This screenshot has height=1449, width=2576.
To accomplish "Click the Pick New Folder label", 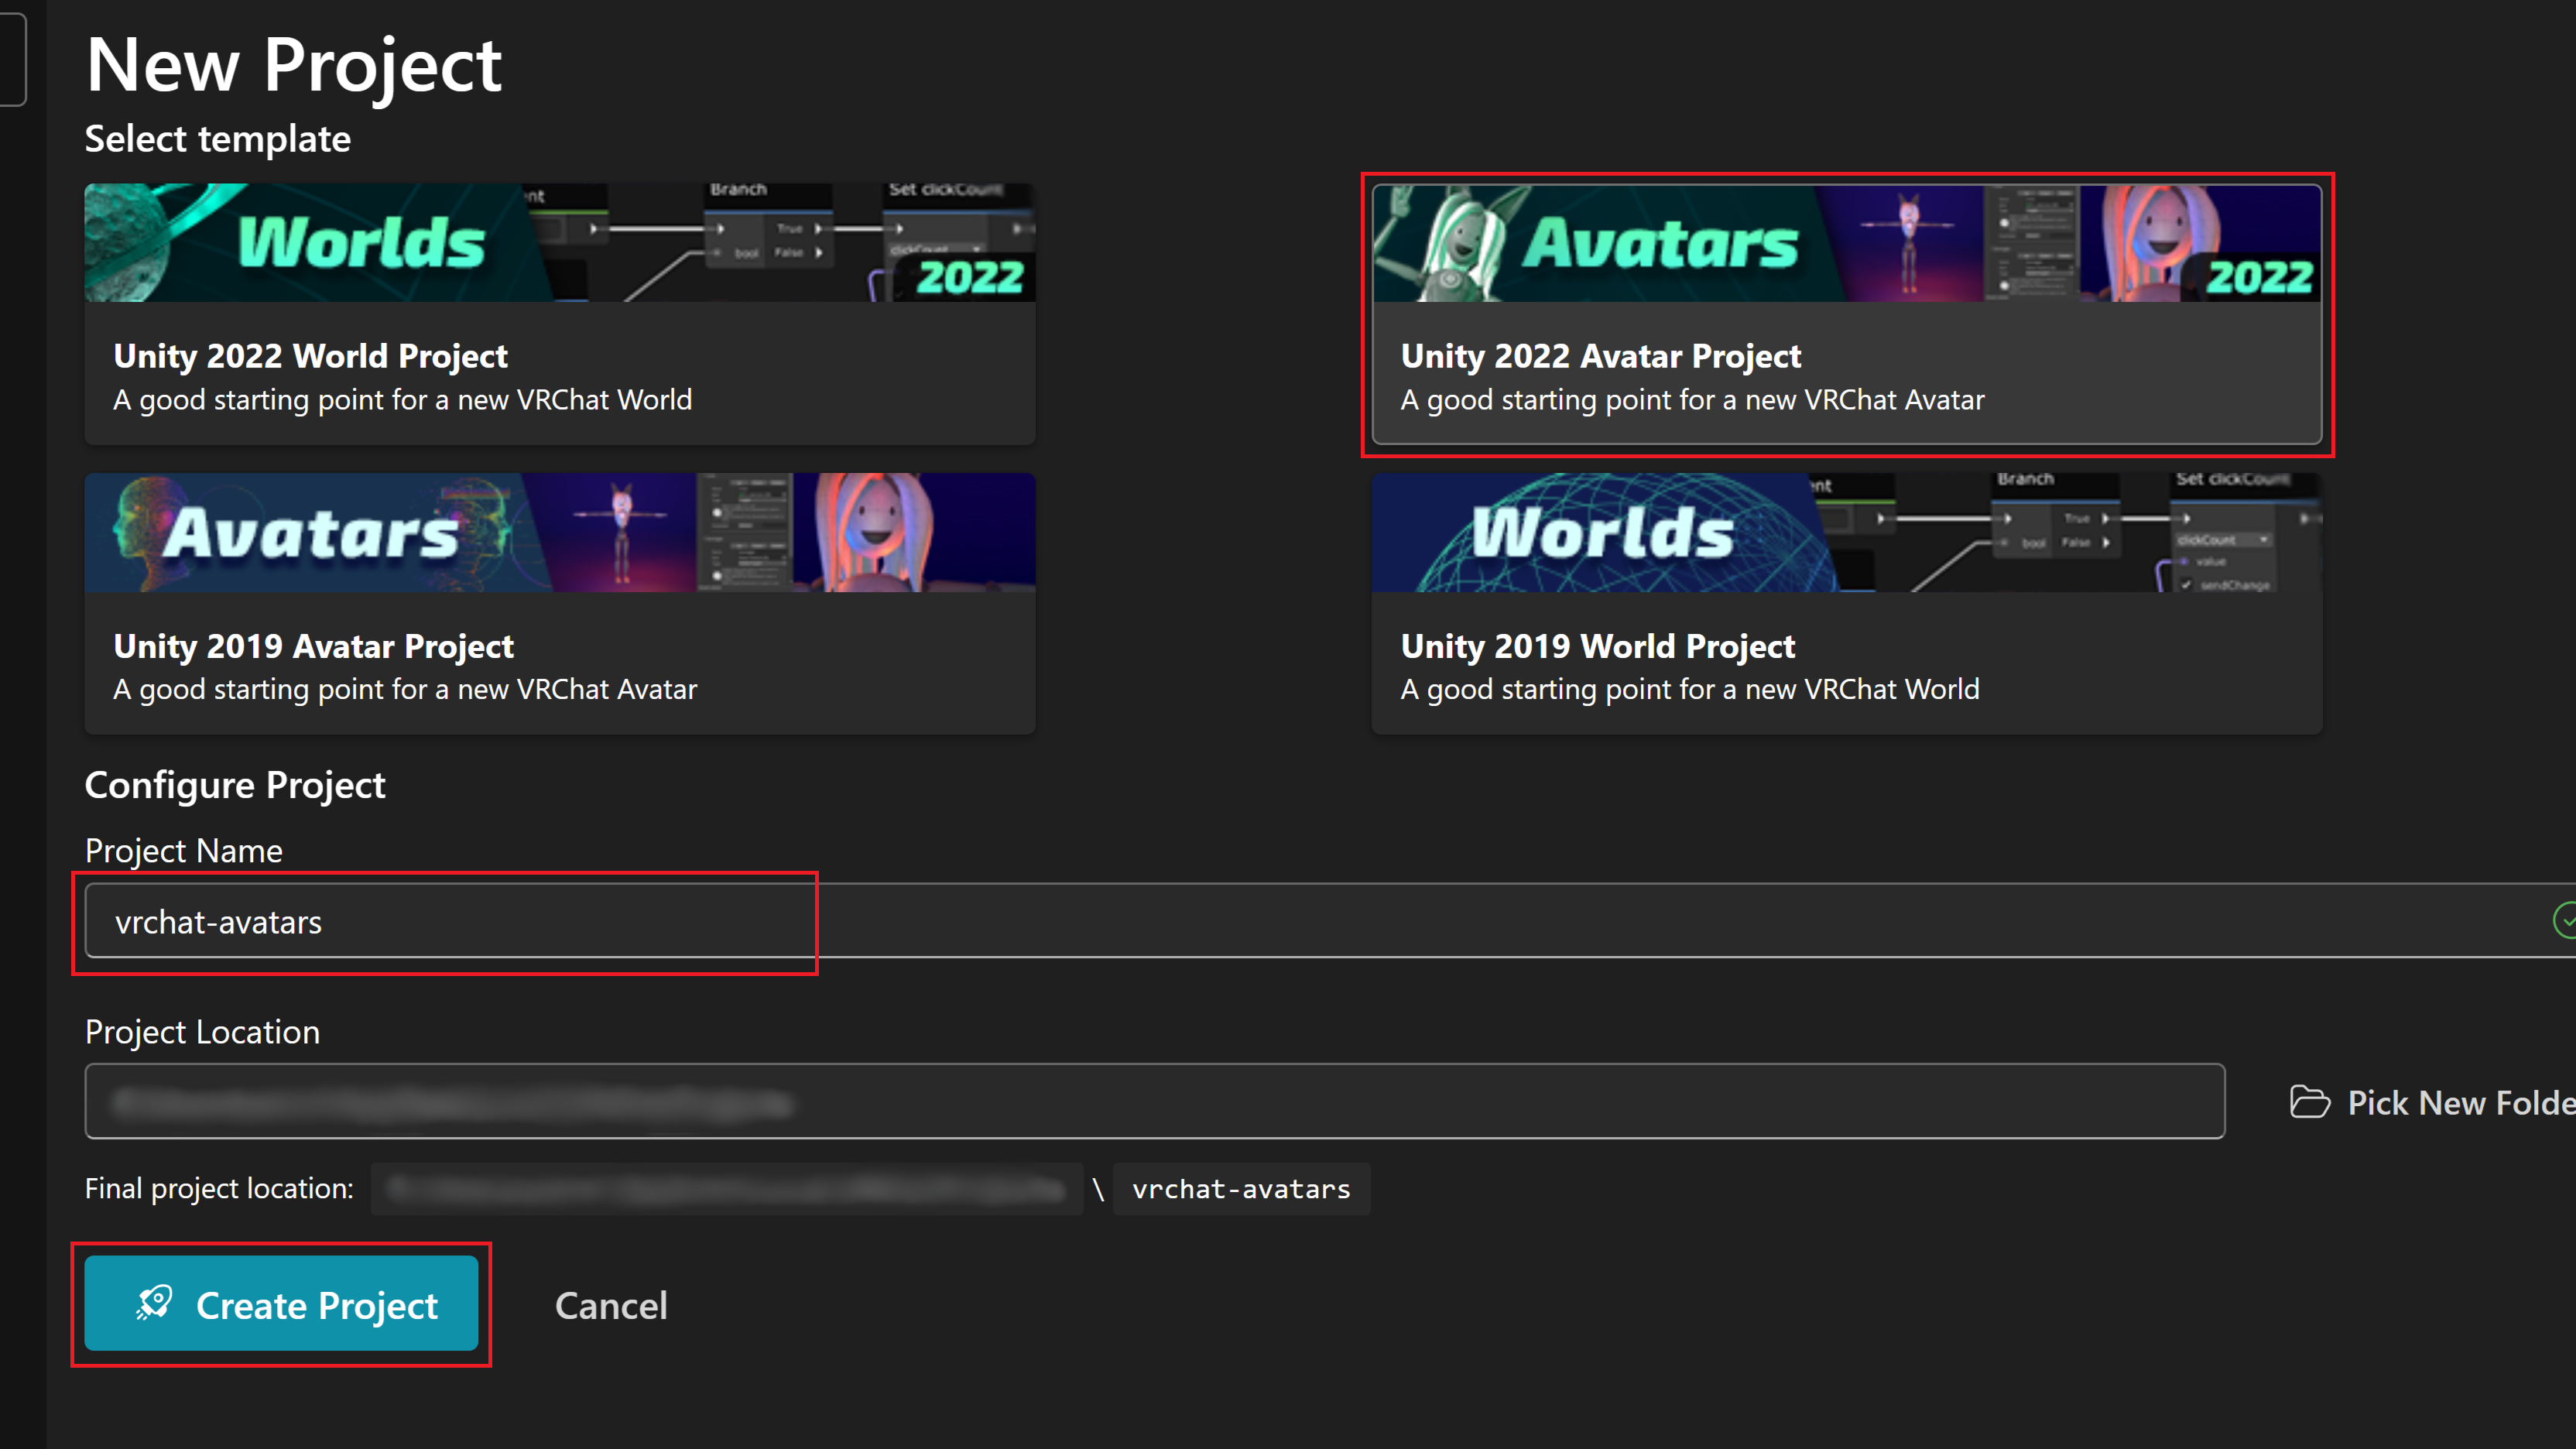I will coord(2460,1102).
